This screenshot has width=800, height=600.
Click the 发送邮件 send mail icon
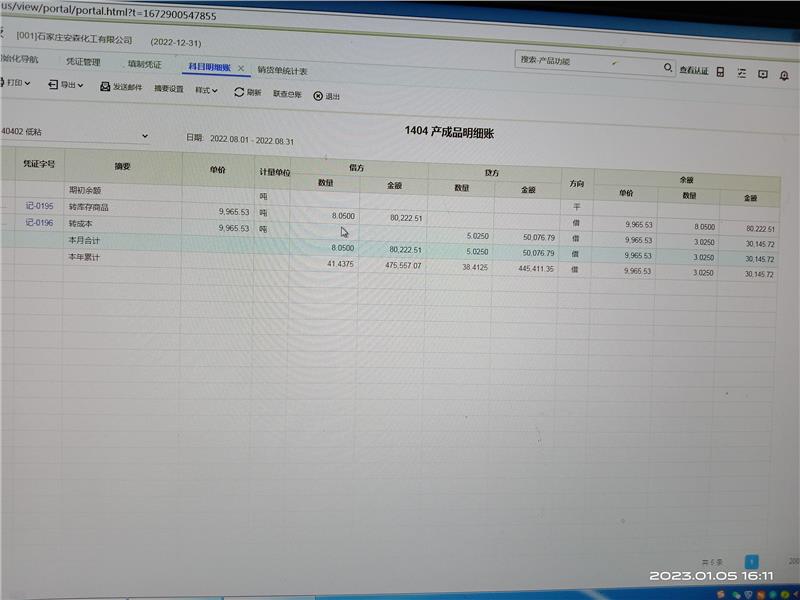(105, 87)
